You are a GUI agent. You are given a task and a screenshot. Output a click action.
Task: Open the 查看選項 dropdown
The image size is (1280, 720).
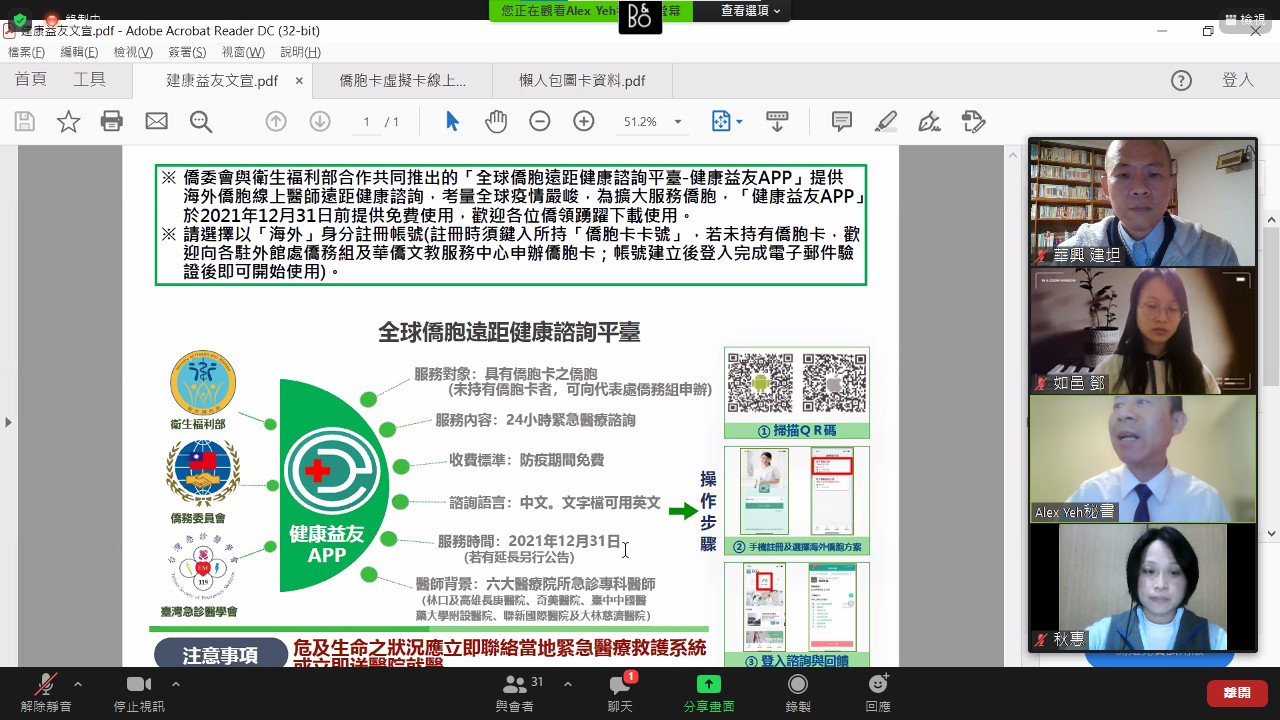click(x=750, y=11)
